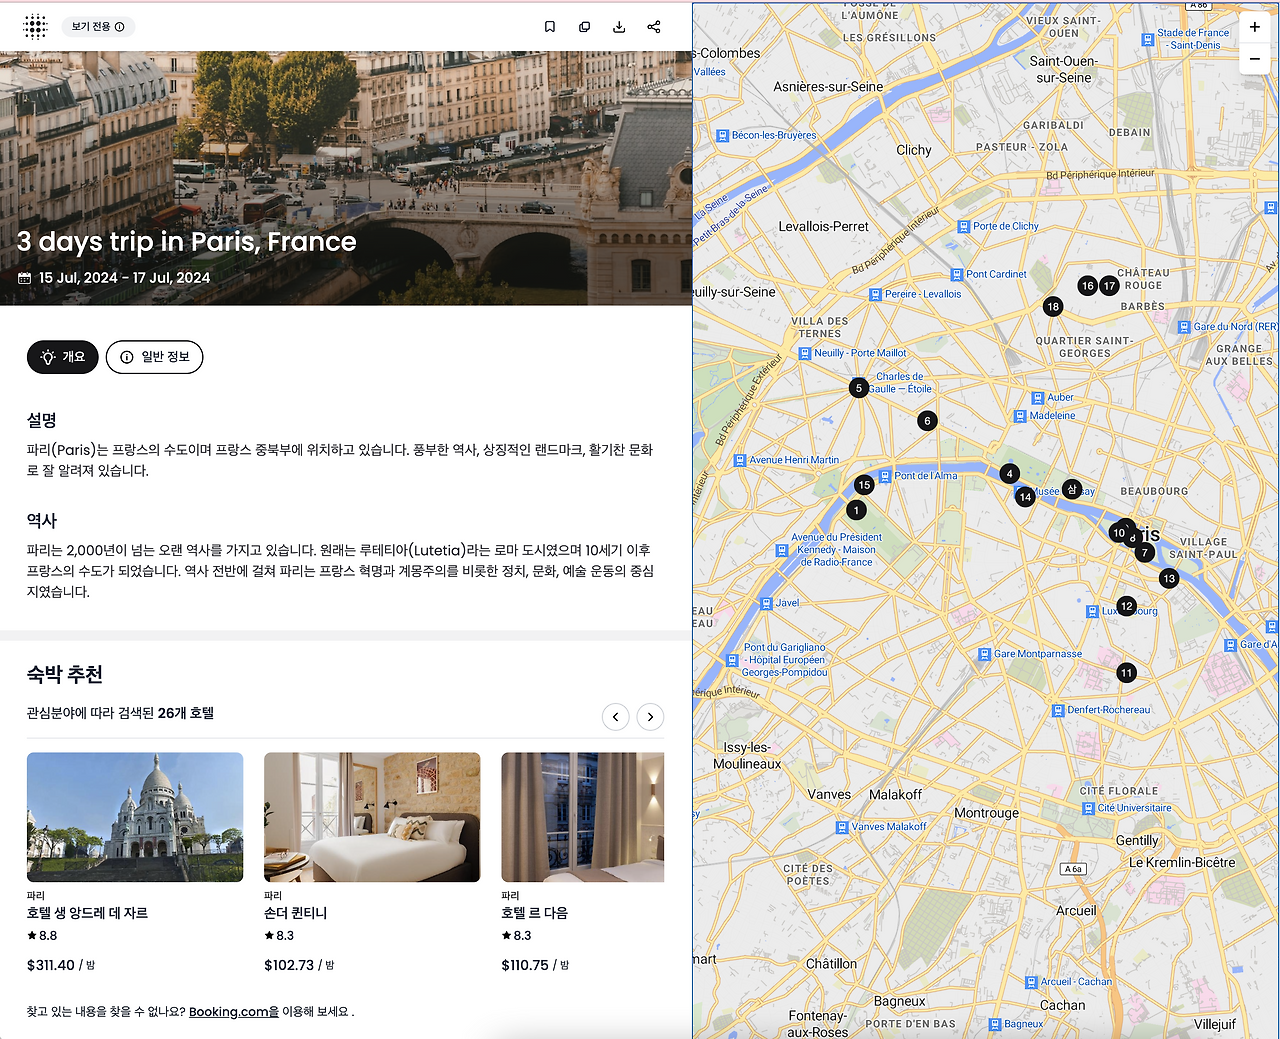1280x1039 pixels.
Task: Click the '26개 호텔' results count text
Action: [186, 713]
